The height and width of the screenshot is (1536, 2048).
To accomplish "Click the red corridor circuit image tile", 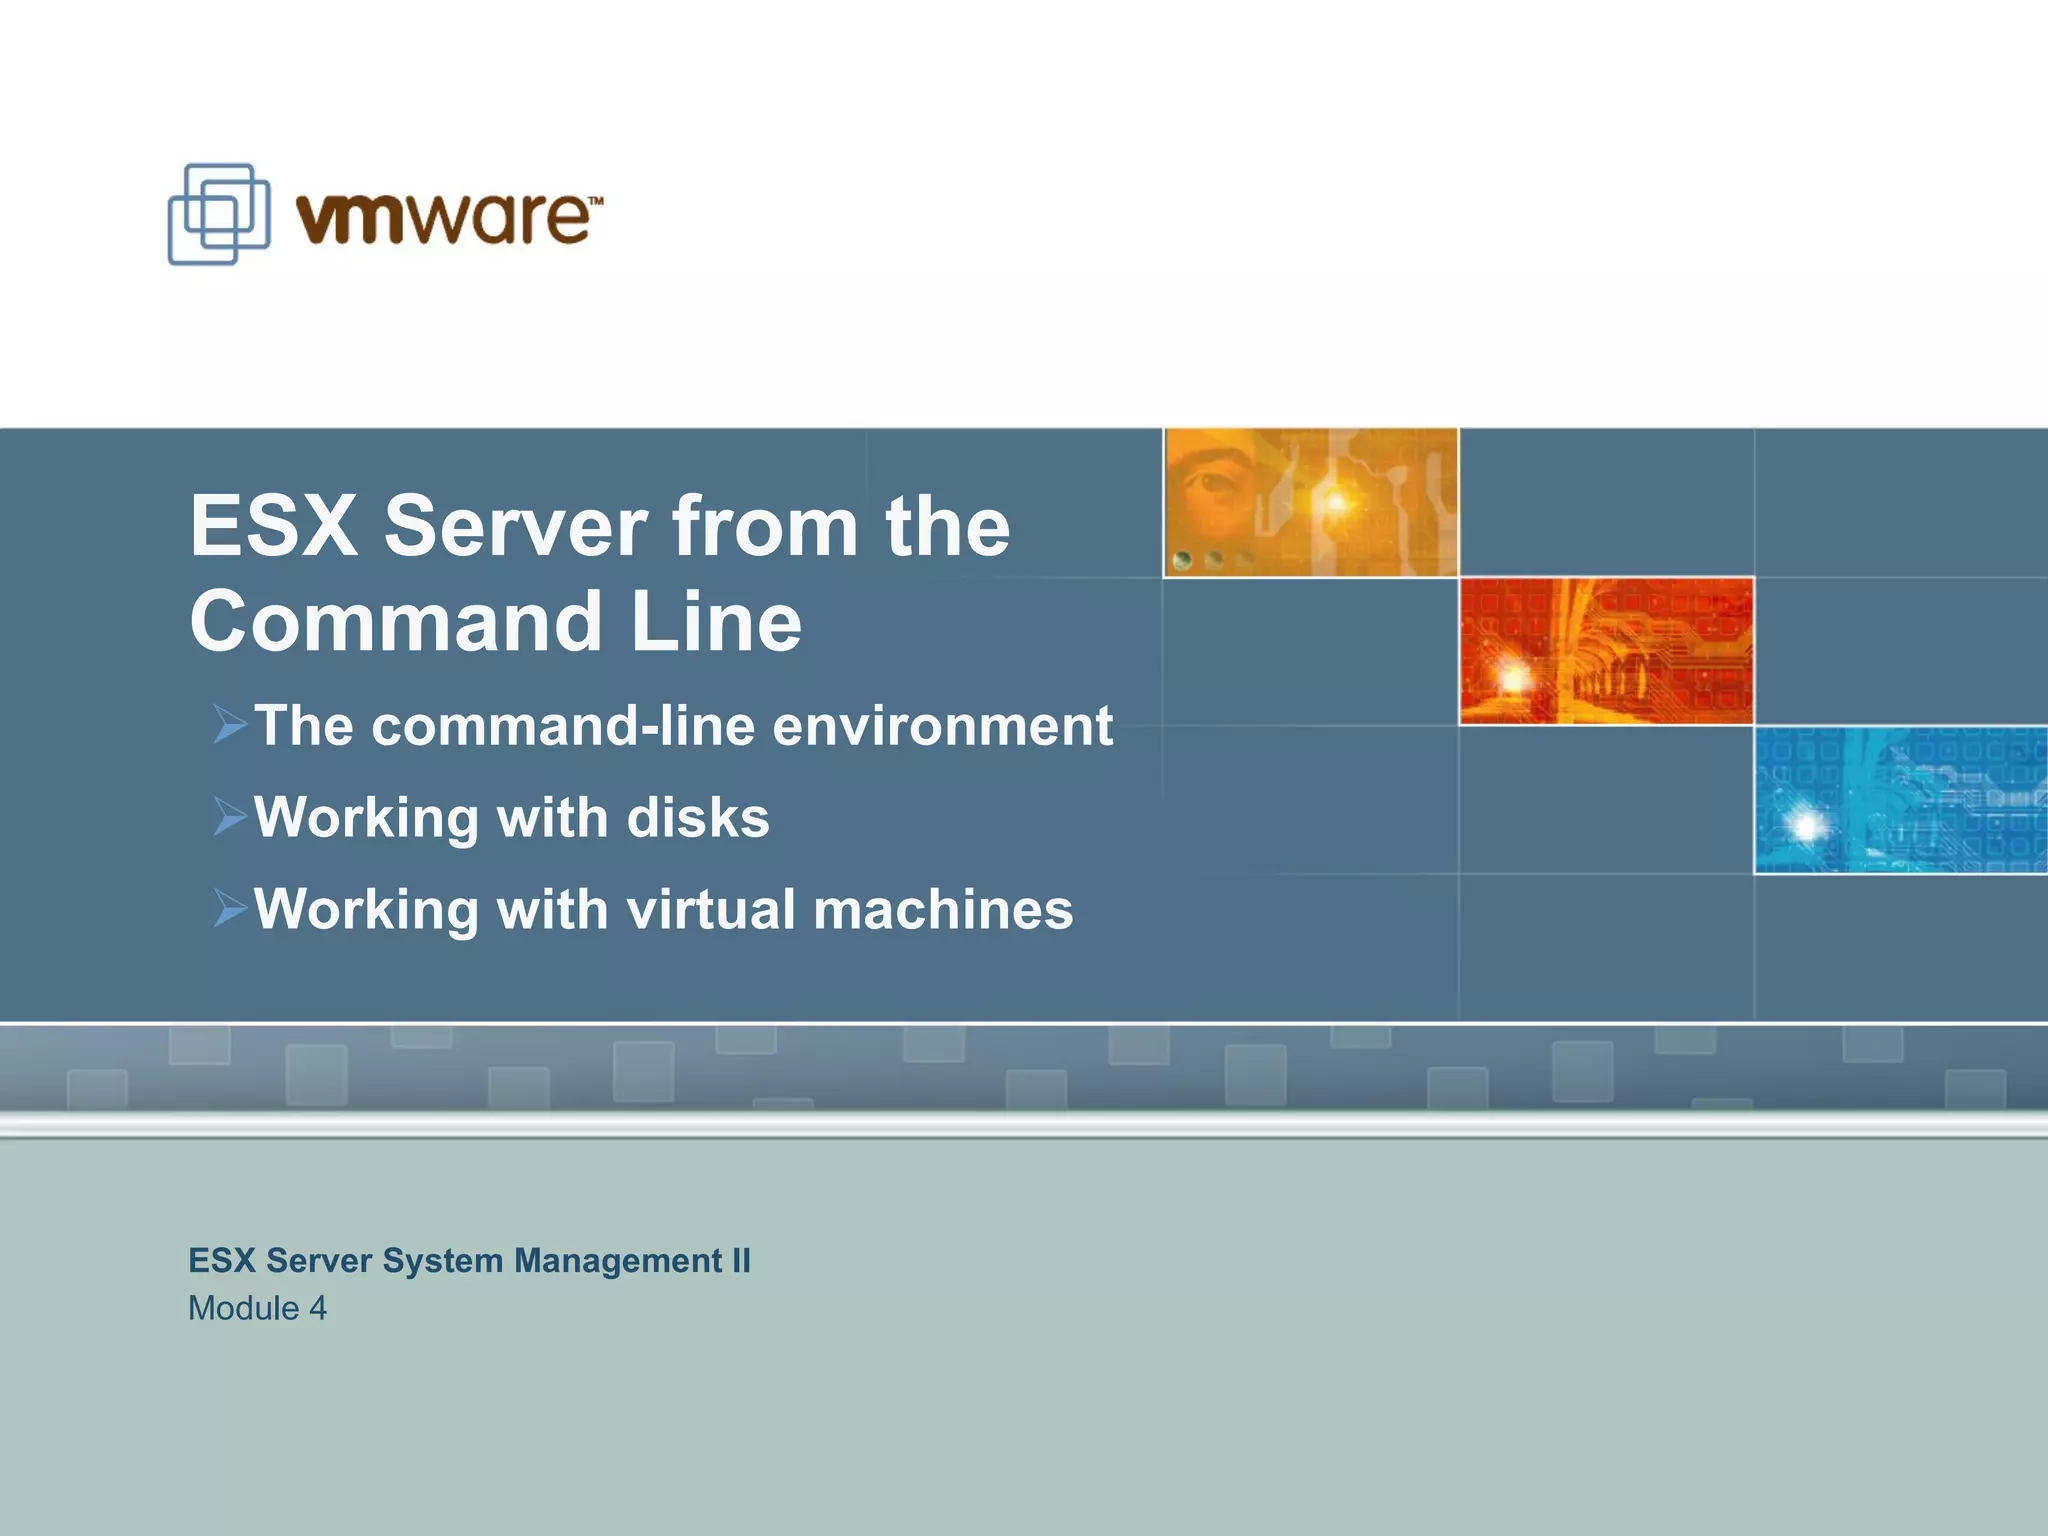I will pos(1606,651).
